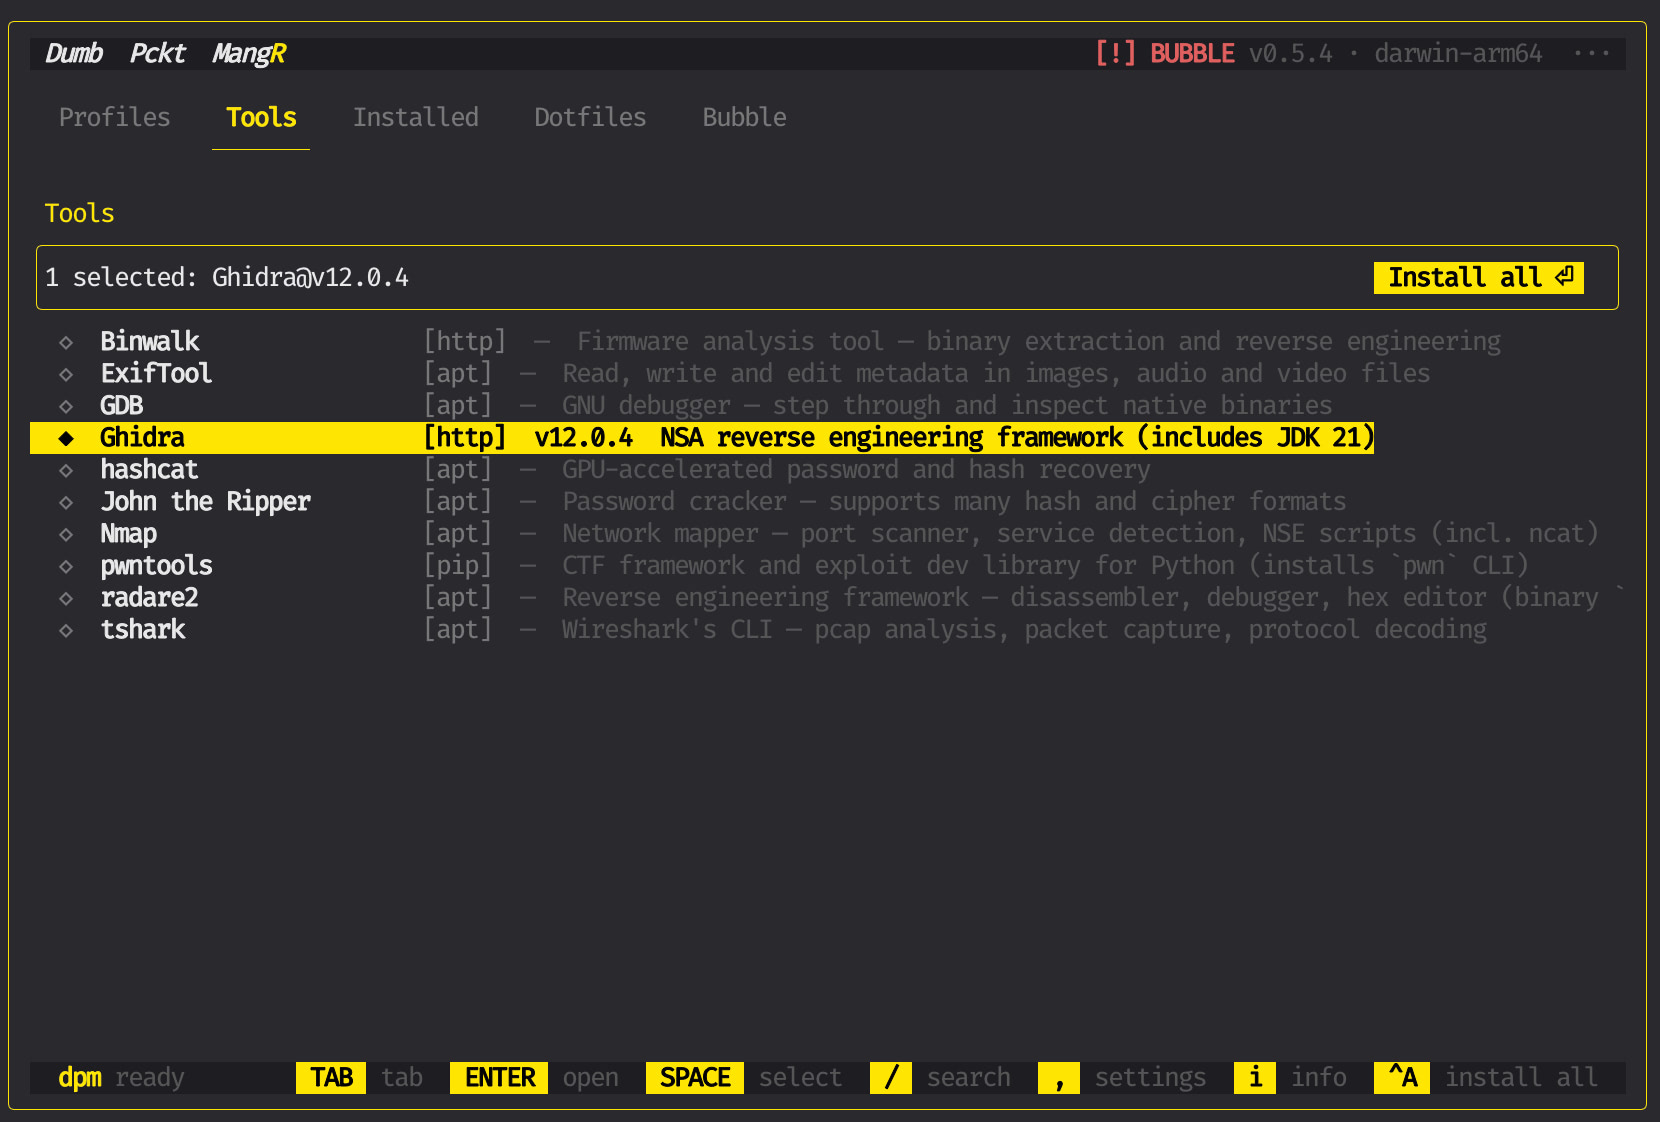This screenshot has height=1122, width=1660.
Task: Open the Dotfiles tab
Action: [x=590, y=117]
